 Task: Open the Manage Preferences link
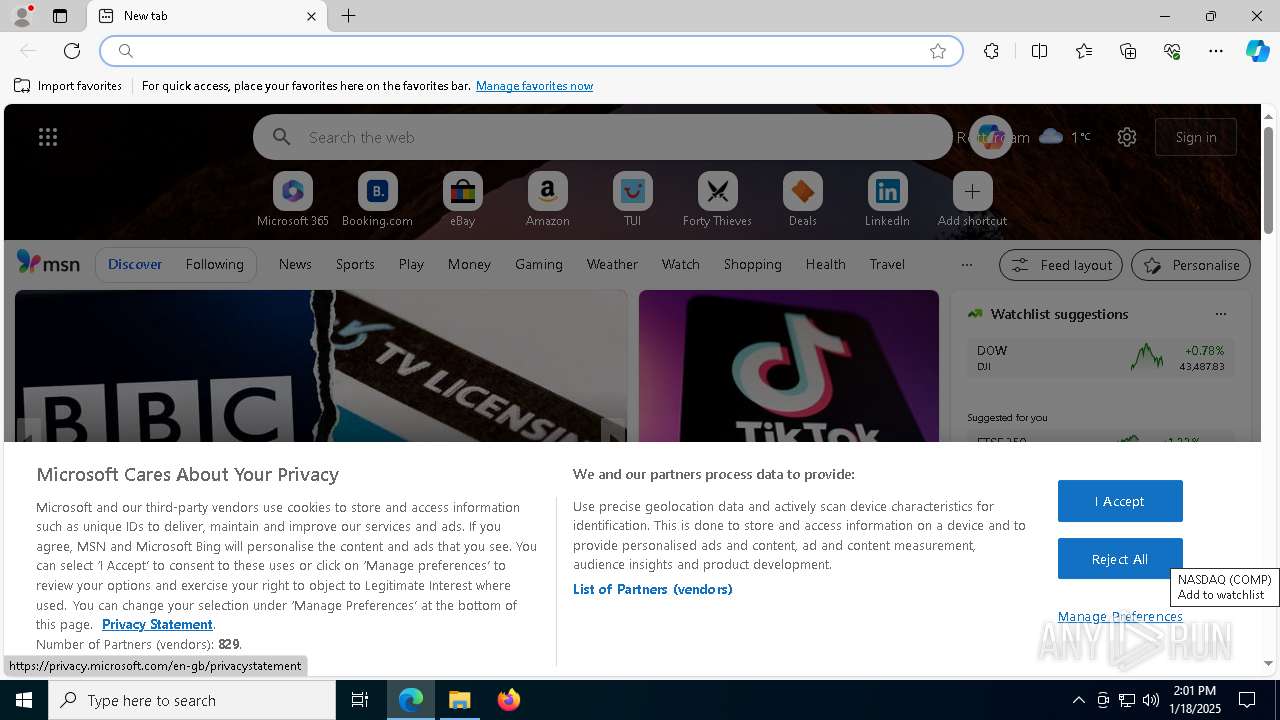(x=1120, y=616)
